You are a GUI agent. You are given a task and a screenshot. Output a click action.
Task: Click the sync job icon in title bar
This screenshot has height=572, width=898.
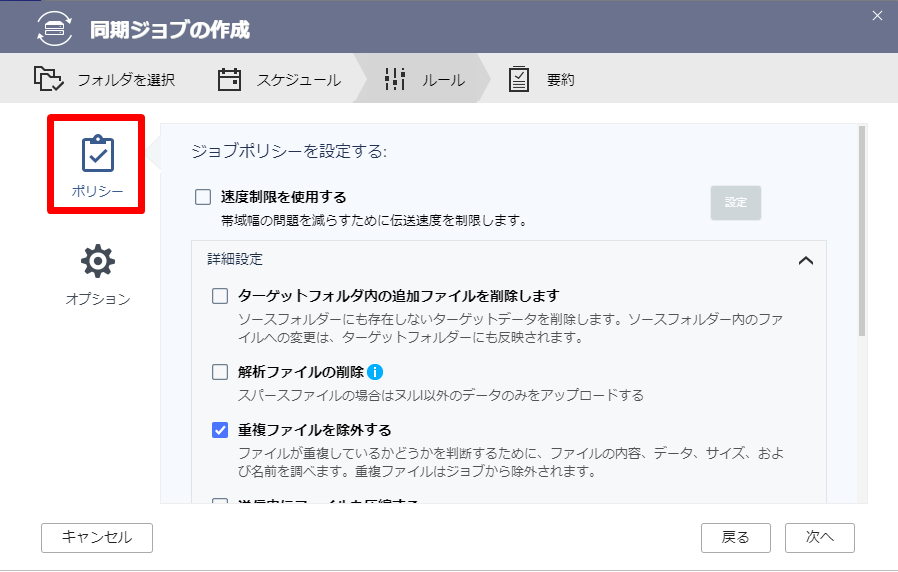54,28
